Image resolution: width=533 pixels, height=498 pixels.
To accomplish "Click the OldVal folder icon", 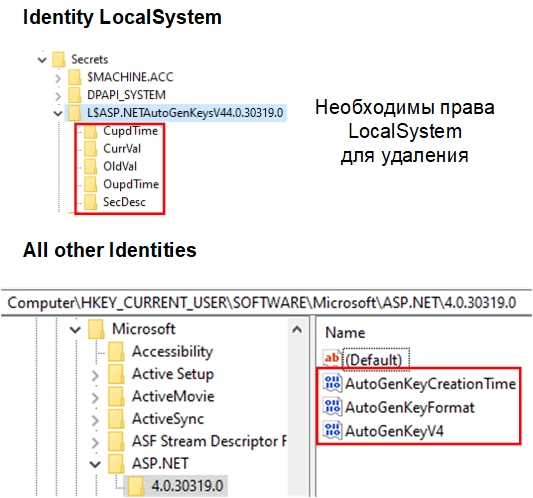I will point(91,167).
